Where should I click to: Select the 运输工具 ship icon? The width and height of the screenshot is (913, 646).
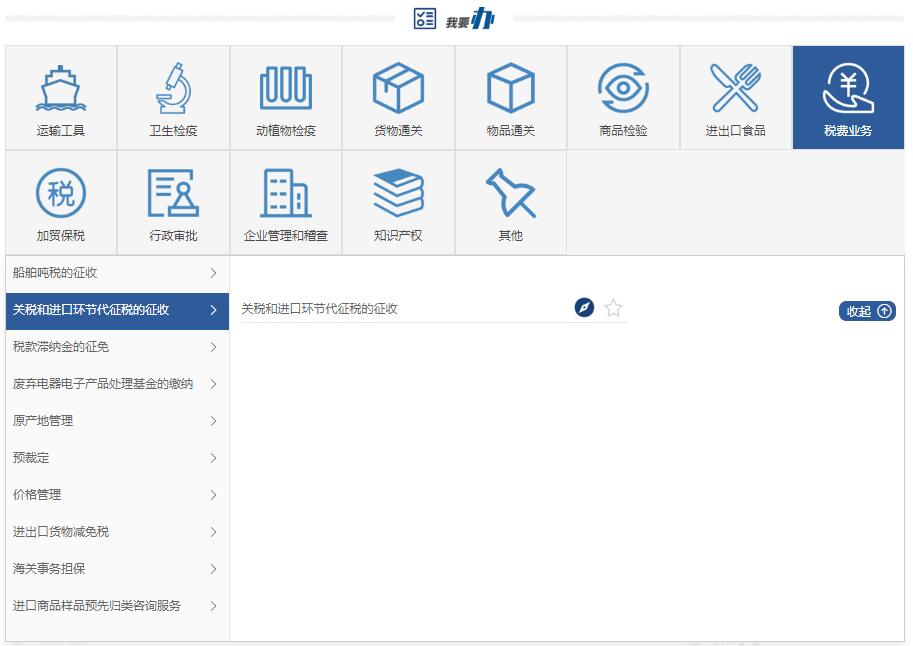click(61, 89)
